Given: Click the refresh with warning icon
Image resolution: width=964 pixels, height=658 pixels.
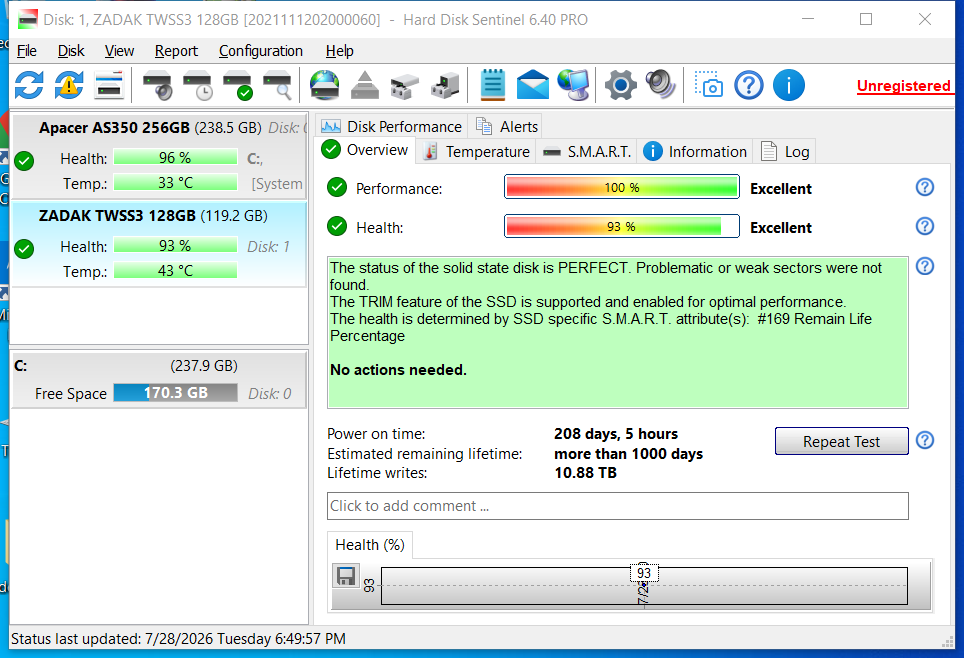Looking at the screenshot, I should [69, 85].
